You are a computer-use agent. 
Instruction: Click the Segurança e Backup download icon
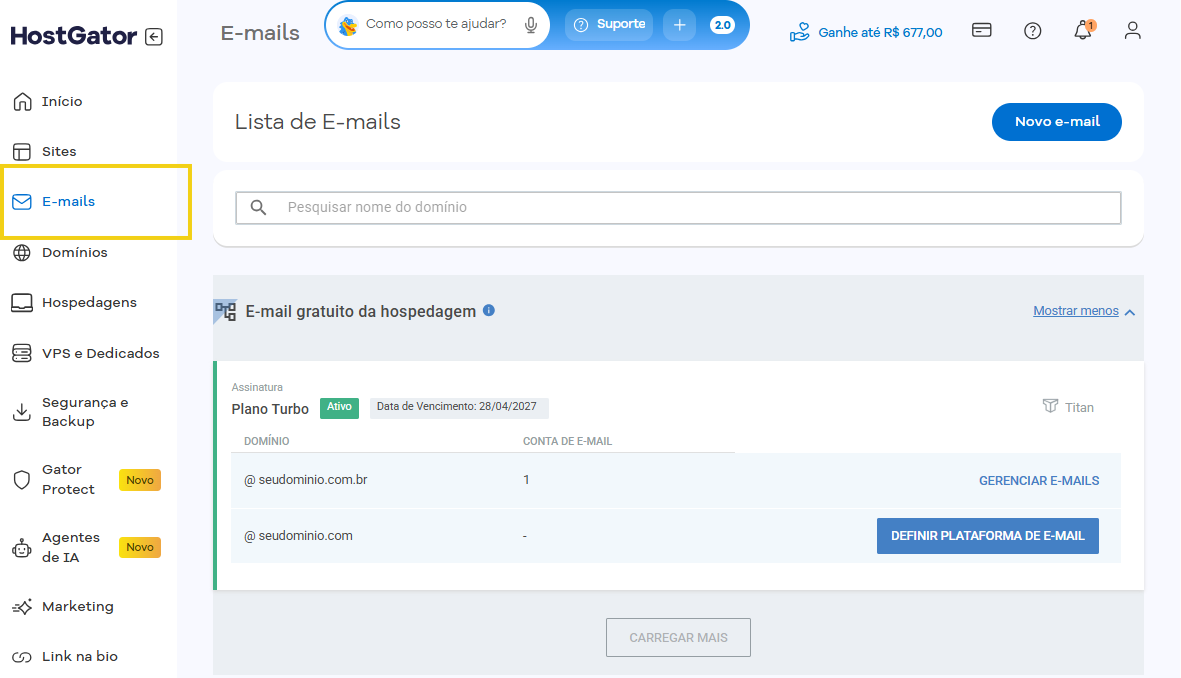(x=22, y=411)
